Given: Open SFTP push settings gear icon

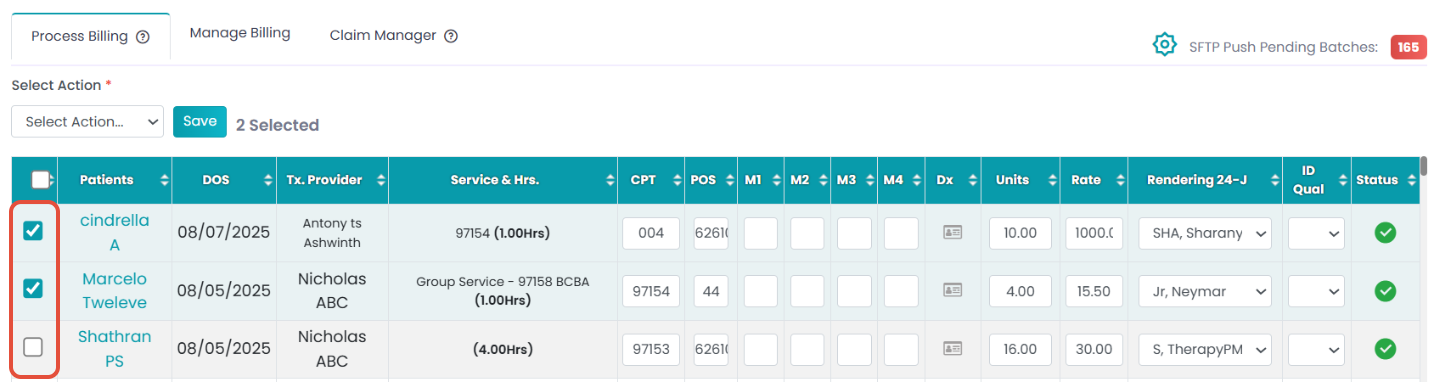Looking at the screenshot, I should tap(1164, 45).
